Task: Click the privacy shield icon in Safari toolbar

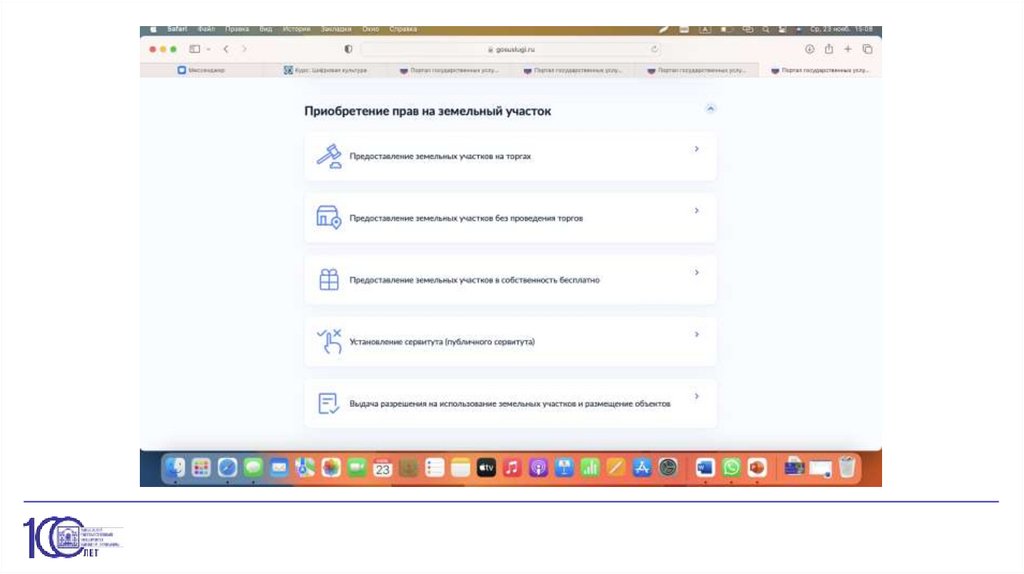Action: coord(348,49)
